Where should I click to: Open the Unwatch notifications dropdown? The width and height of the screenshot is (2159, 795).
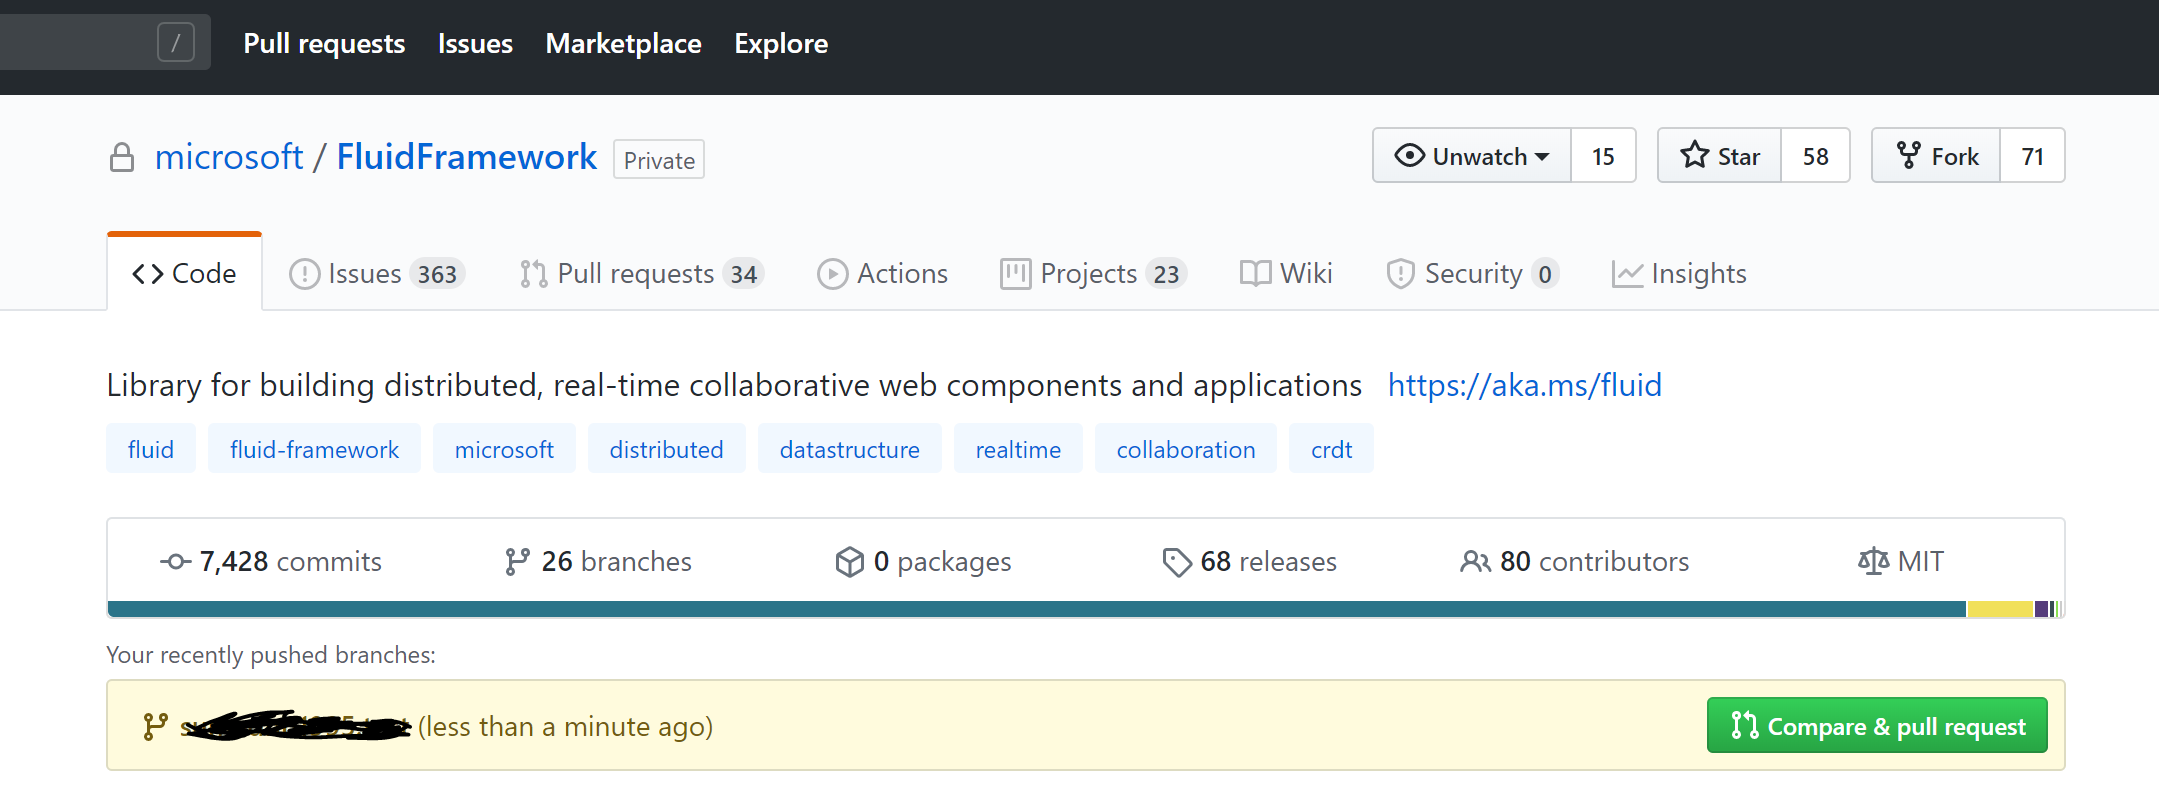coord(1472,156)
